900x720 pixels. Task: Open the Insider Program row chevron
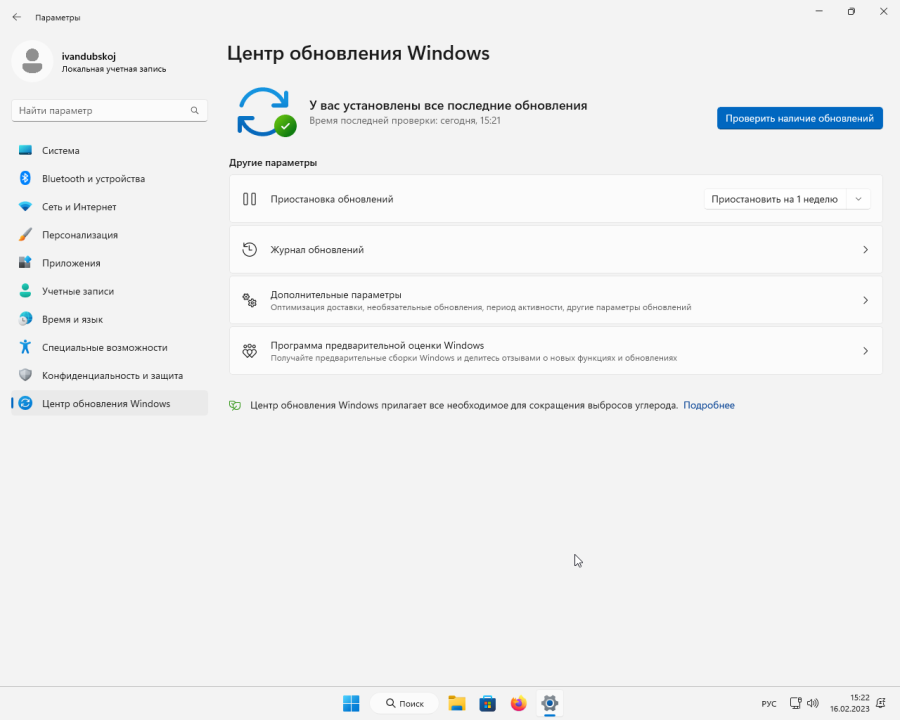(x=866, y=351)
